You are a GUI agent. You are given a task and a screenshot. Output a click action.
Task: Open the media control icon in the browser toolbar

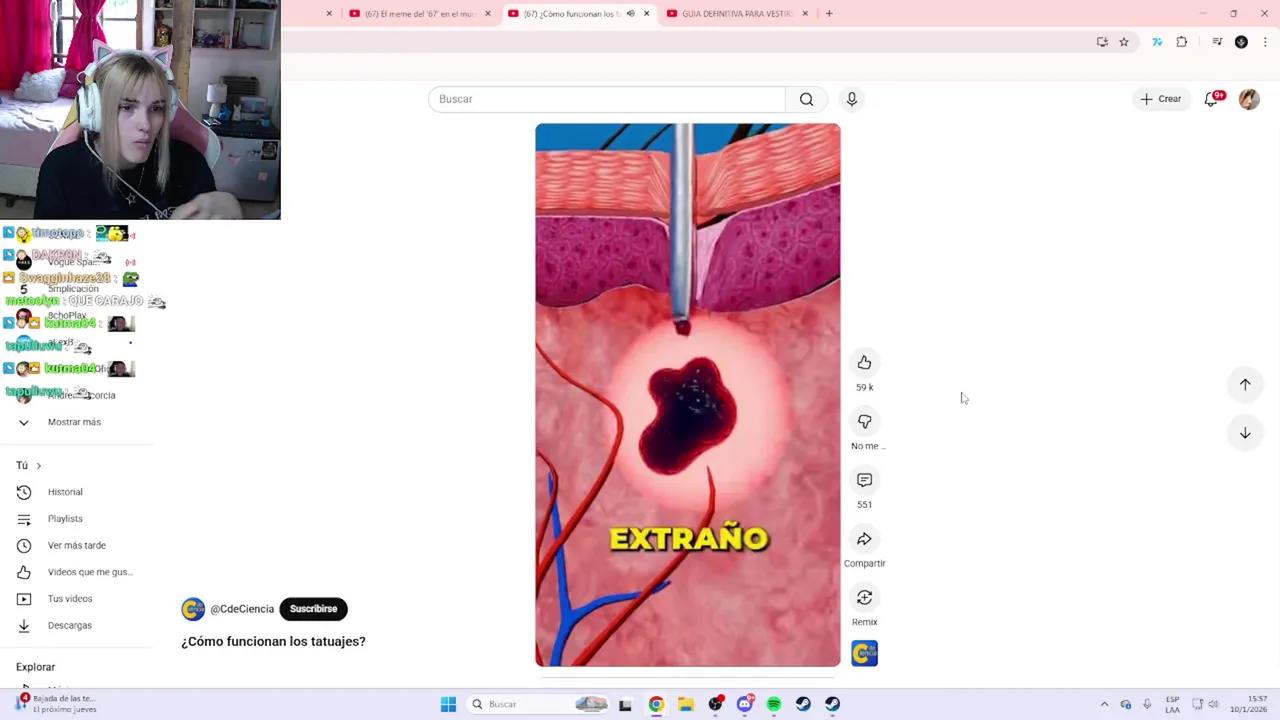(x=1217, y=42)
